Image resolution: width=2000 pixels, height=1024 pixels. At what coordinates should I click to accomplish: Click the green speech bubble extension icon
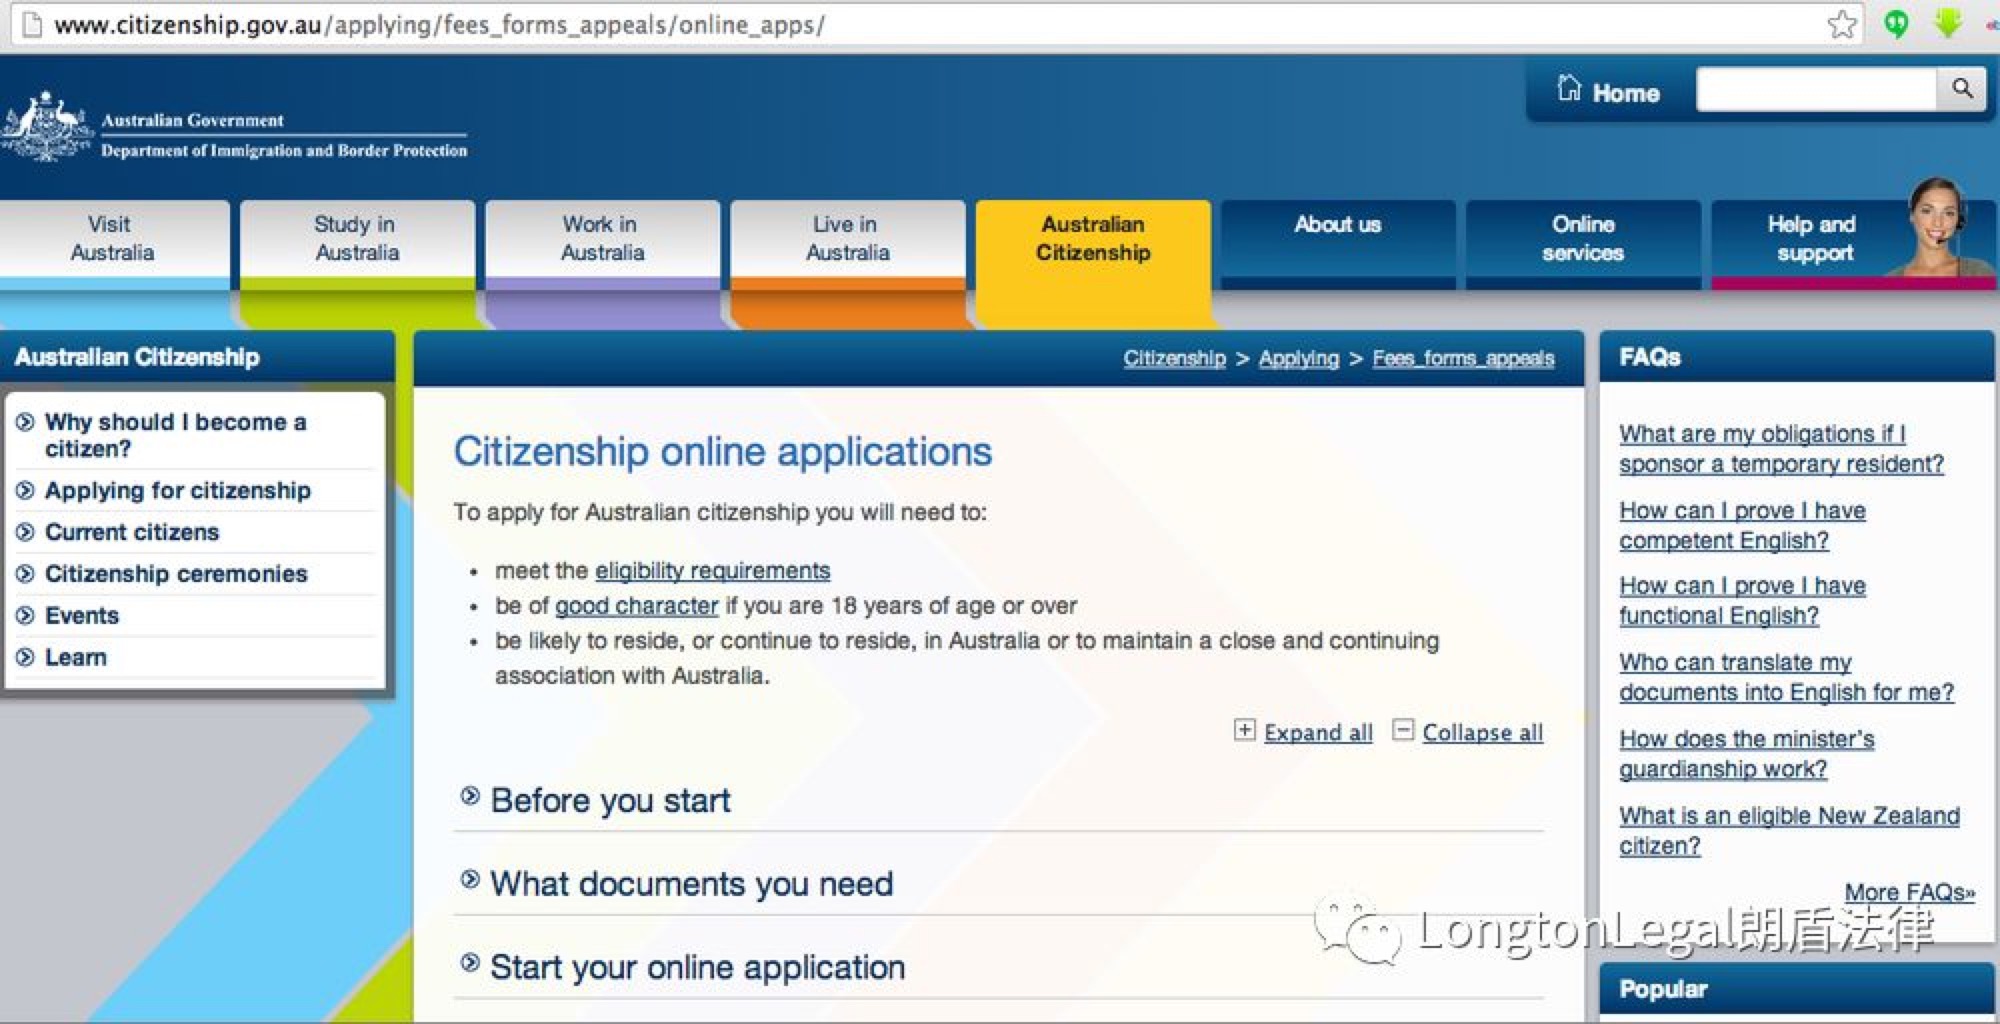(x=1895, y=24)
